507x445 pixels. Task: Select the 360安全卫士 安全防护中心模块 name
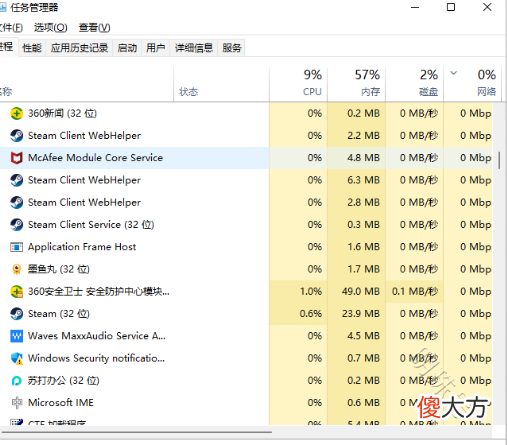coord(99,292)
